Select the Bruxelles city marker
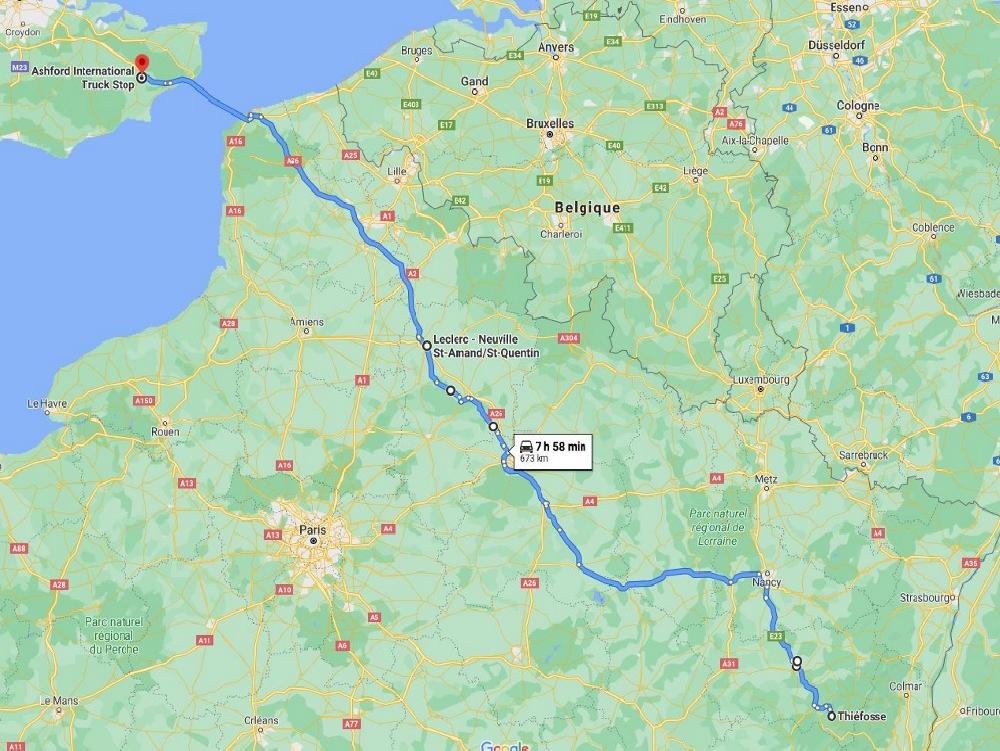The width and height of the screenshot is (1000, 751). (549, 135)
